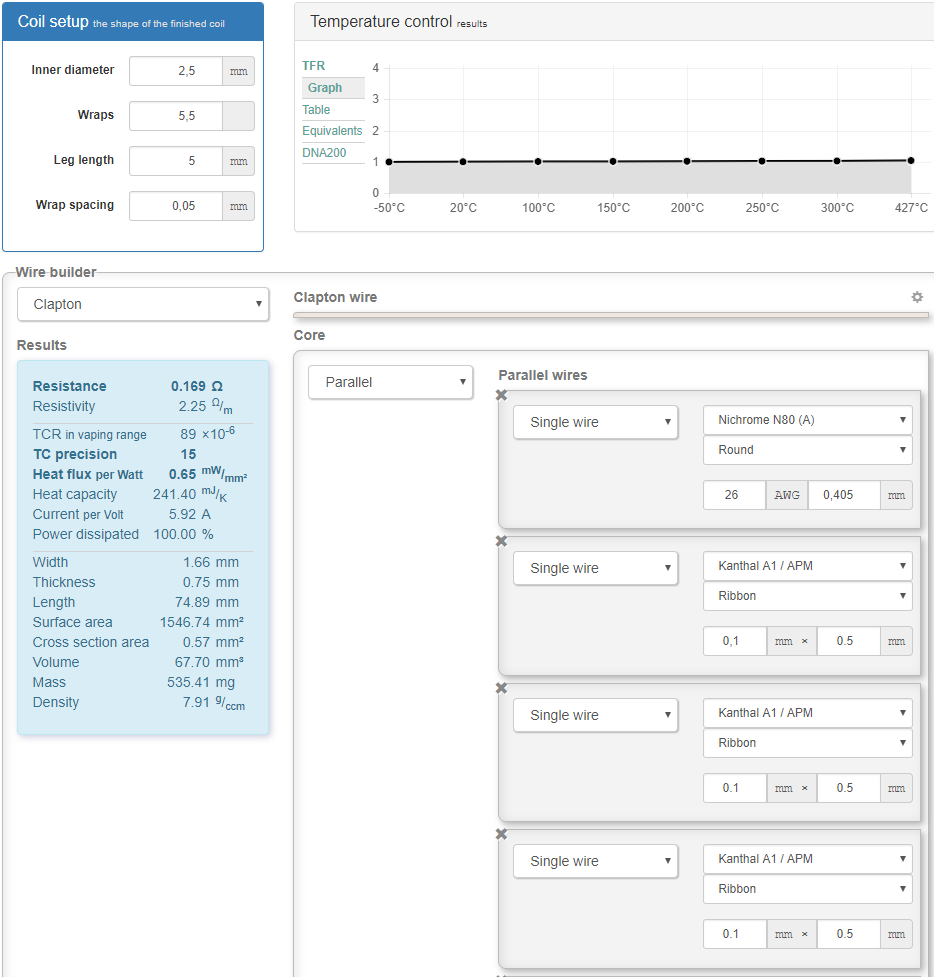
Task: Open the Nichrome N80 (A) material dropdown
Action: [807, 420]
